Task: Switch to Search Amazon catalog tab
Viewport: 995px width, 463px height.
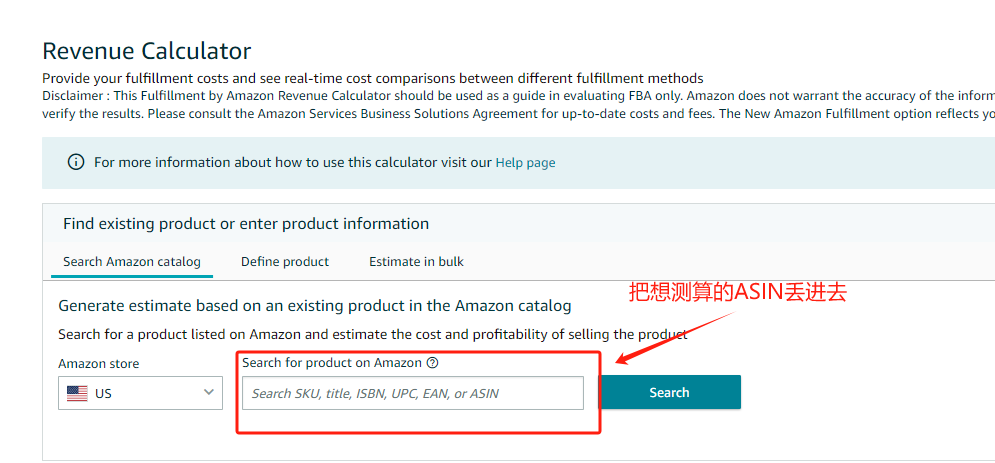Action: [x=132, y=261]
